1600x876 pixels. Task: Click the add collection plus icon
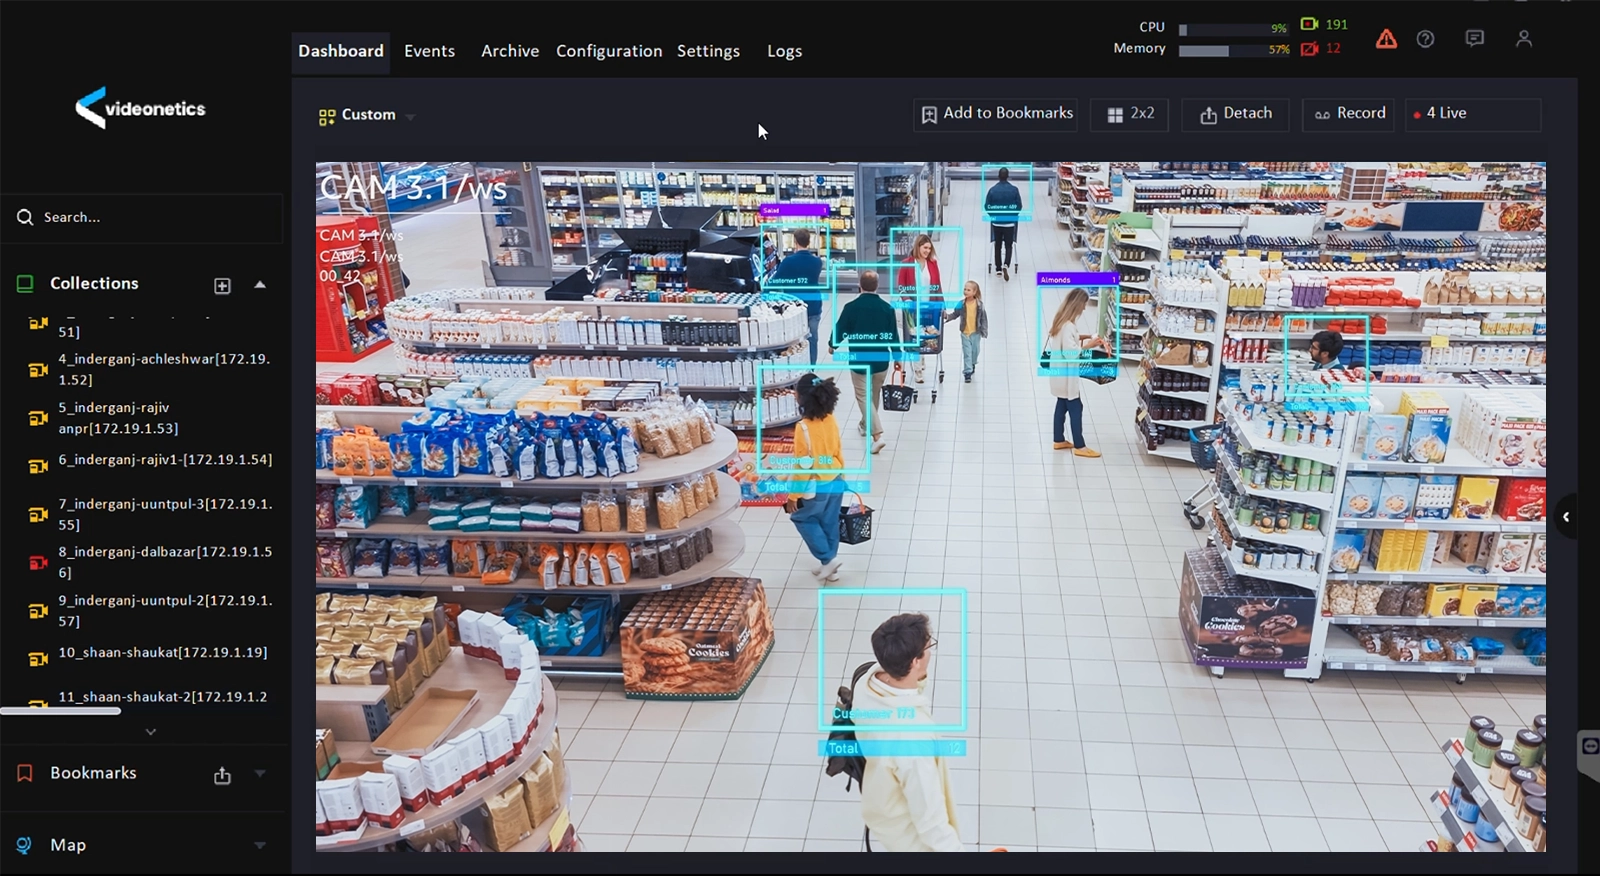[x=222, y=286]
